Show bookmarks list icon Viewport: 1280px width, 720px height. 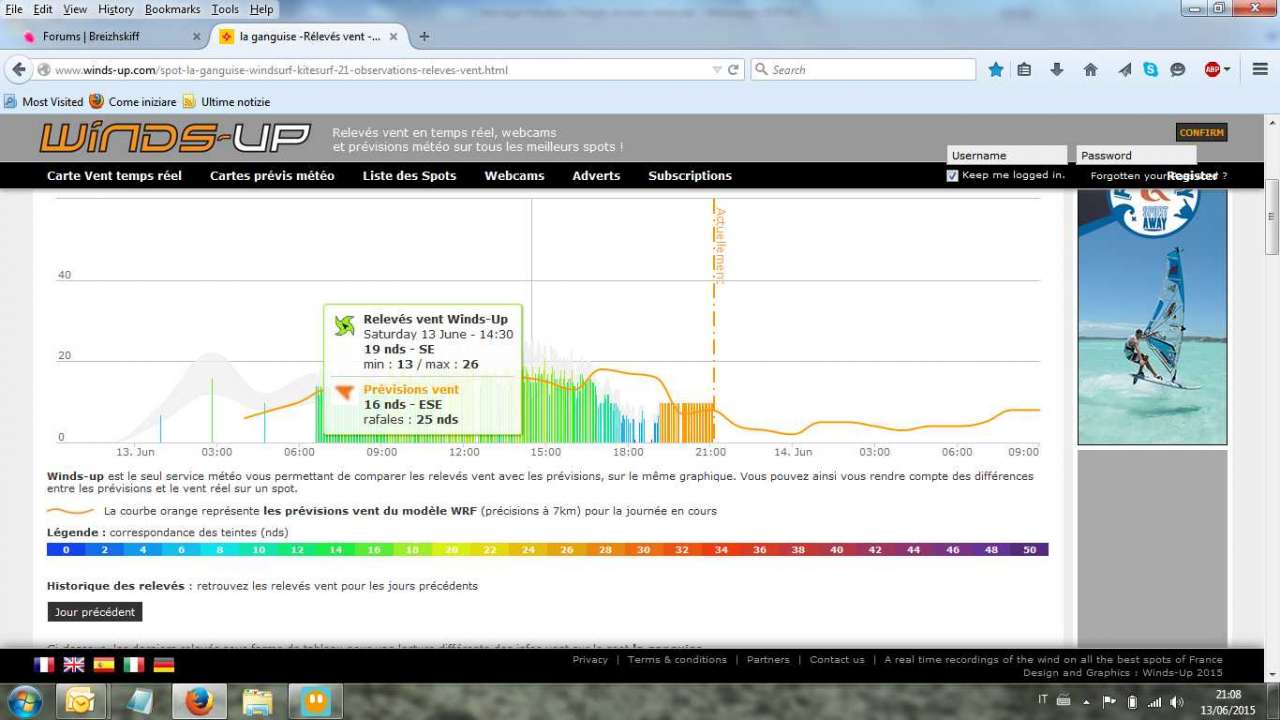click(1024, 69)
